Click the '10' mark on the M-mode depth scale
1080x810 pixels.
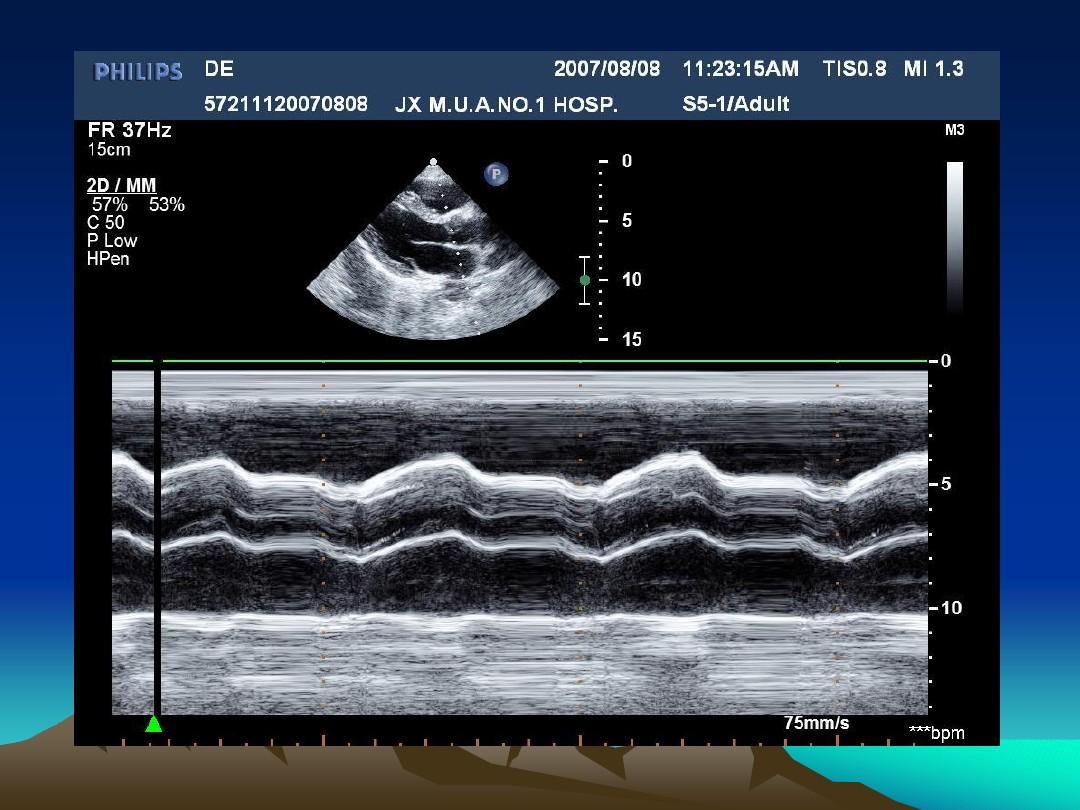coord(951,608)
